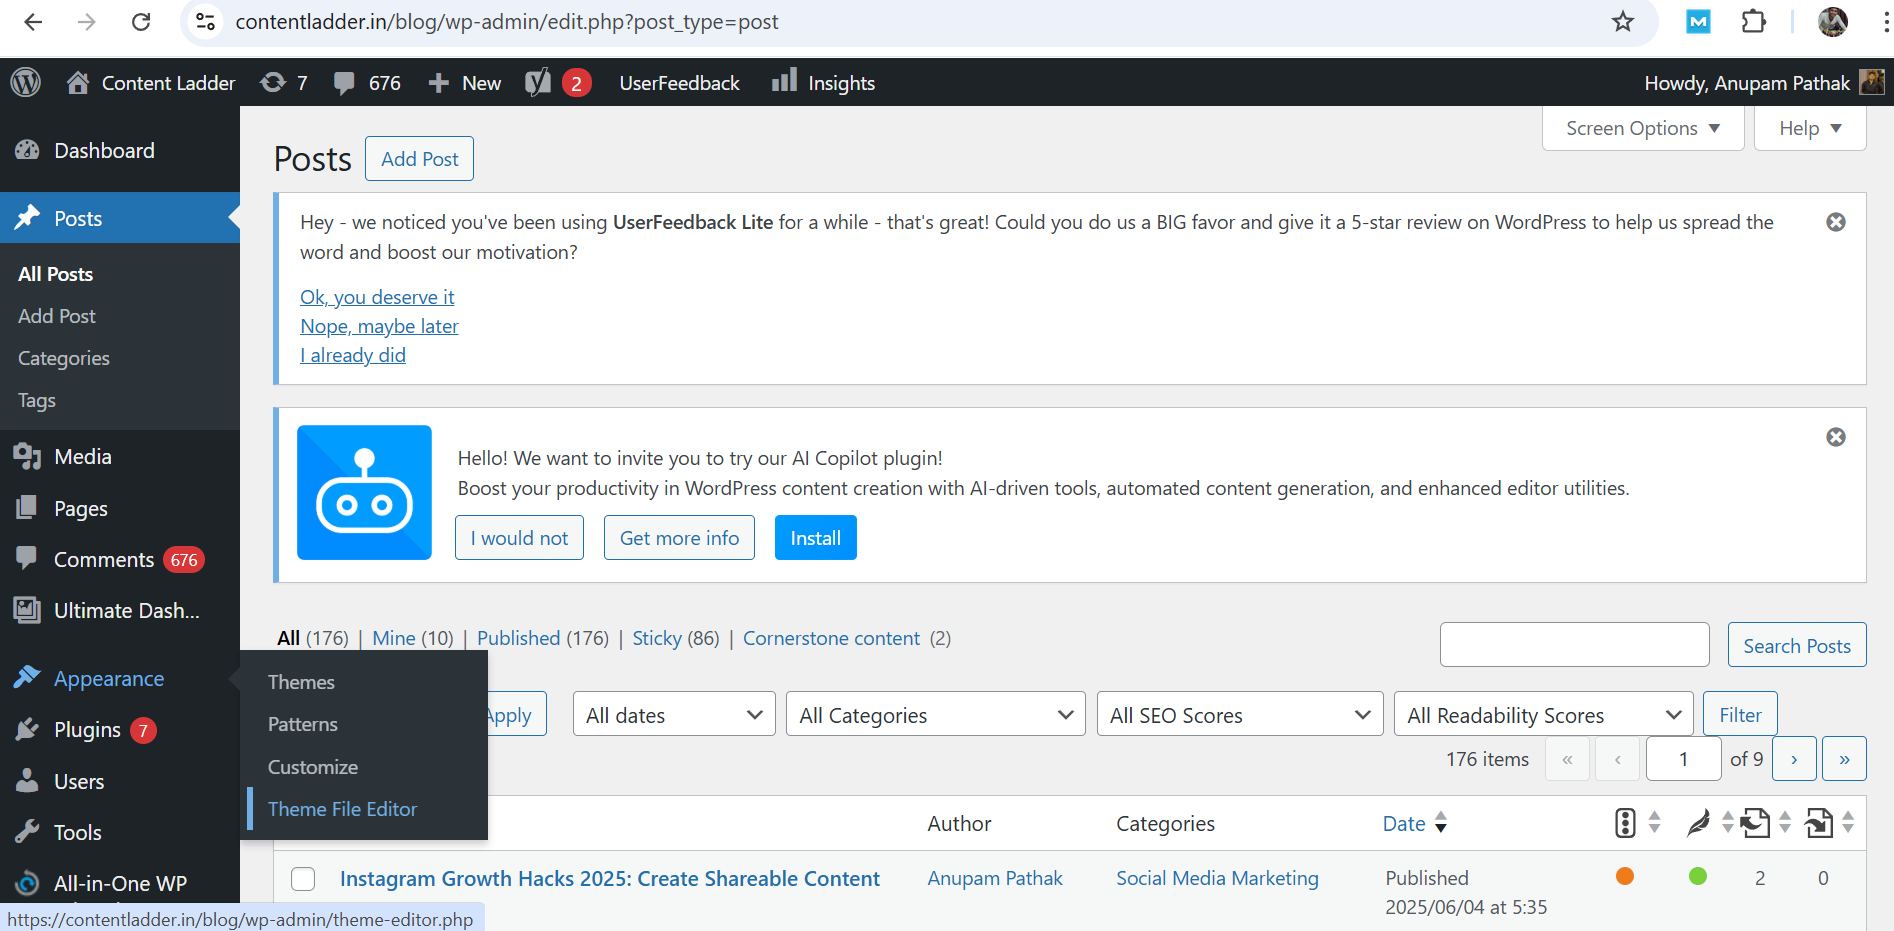Viewport: 1894px width, 931px height.
Task: Open the All dates dropdown
Action: [x=674, y=715]
